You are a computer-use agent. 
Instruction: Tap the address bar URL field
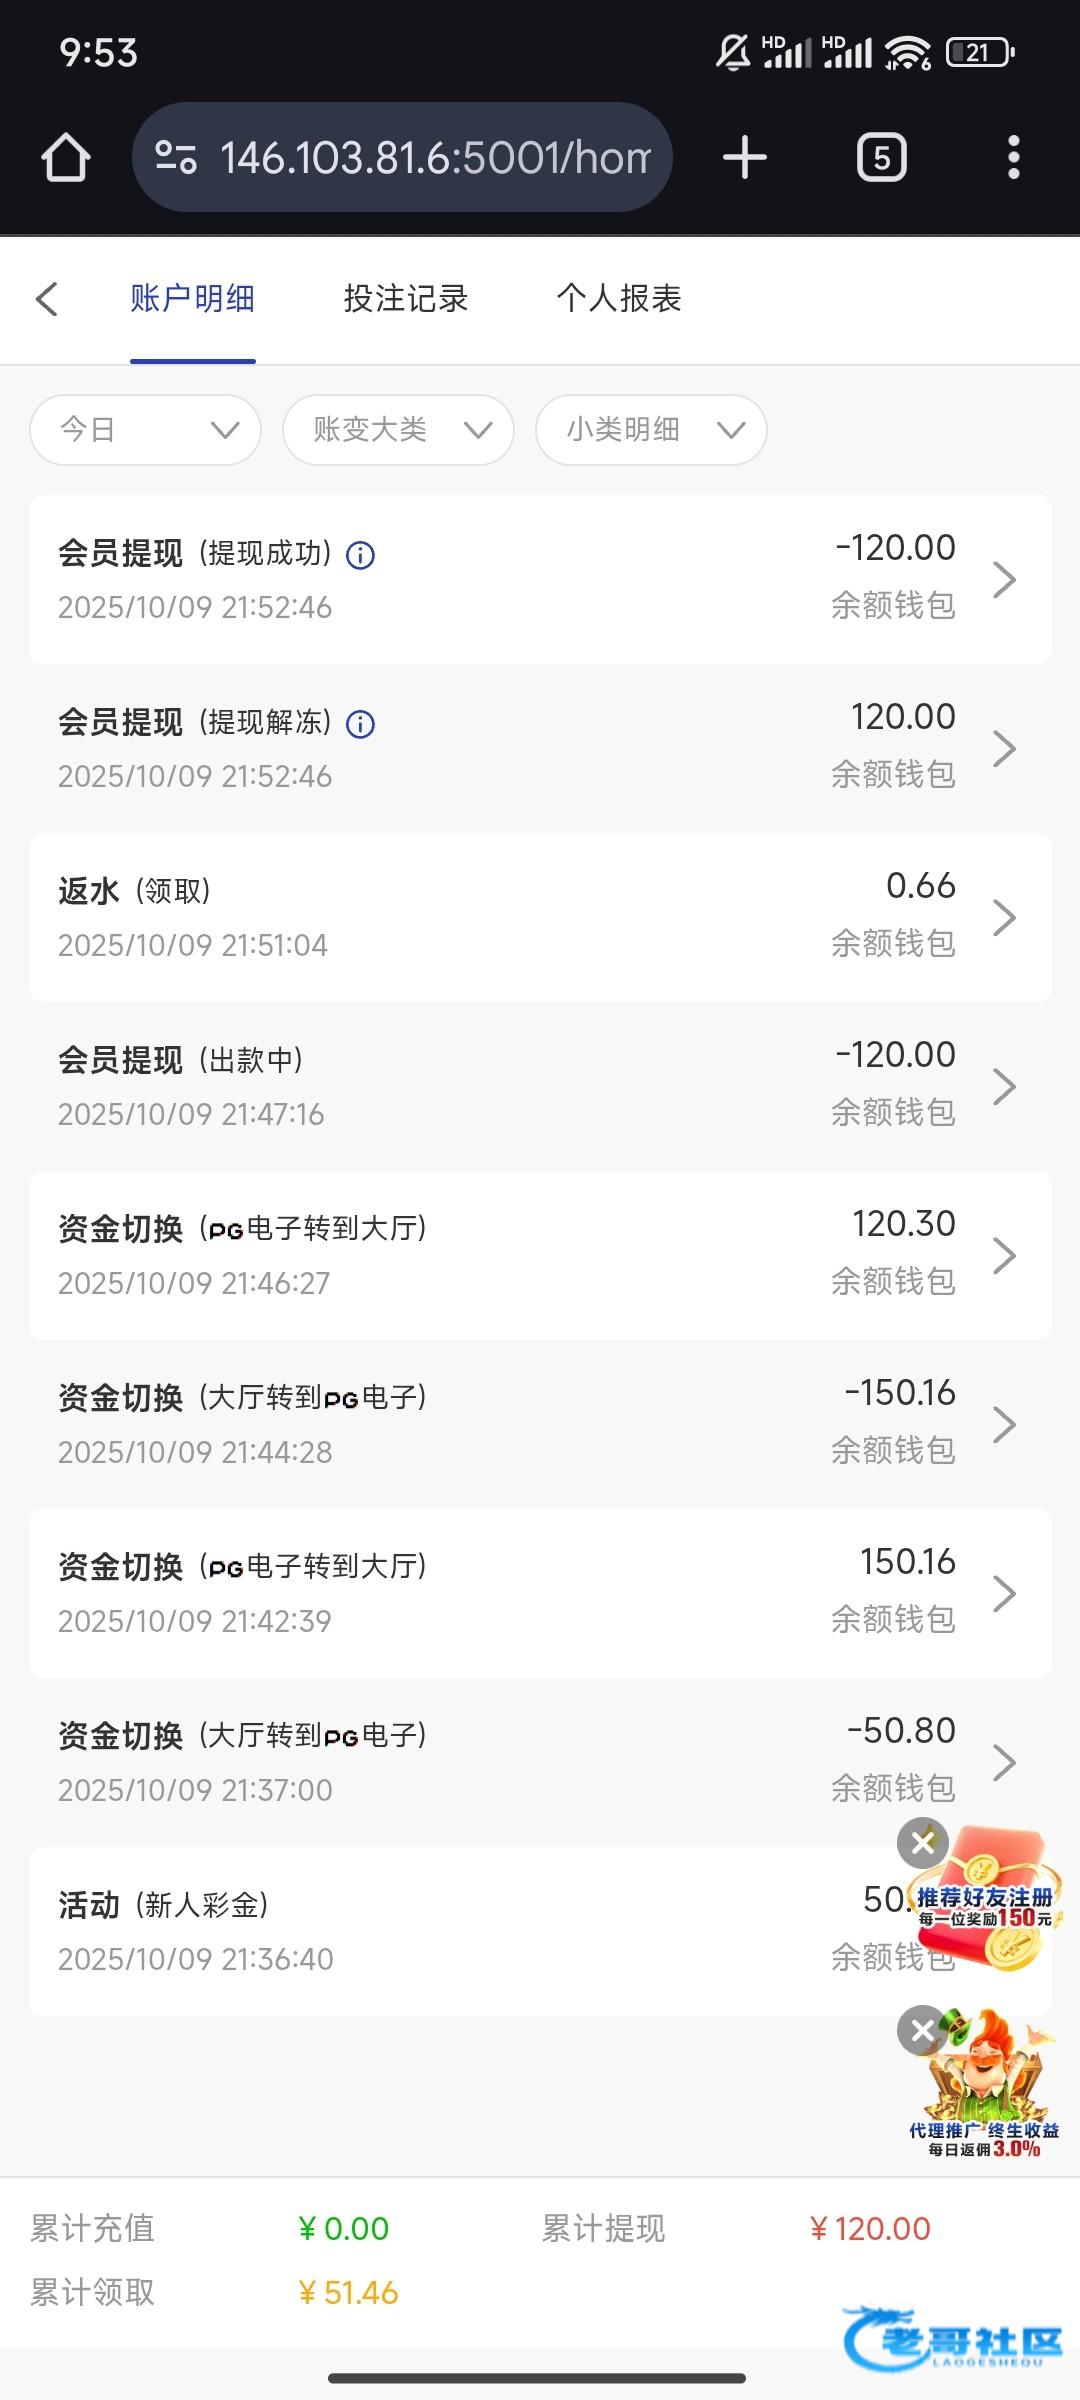tap(435, 158)
